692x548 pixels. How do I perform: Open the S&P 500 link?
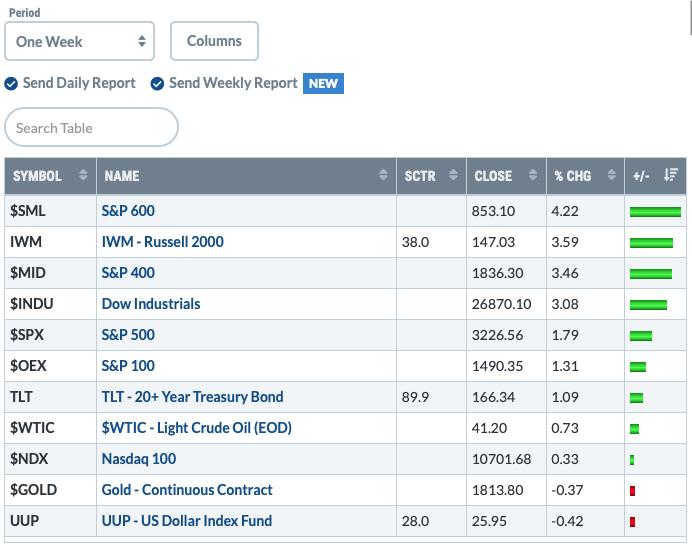[x=128, y=335]
